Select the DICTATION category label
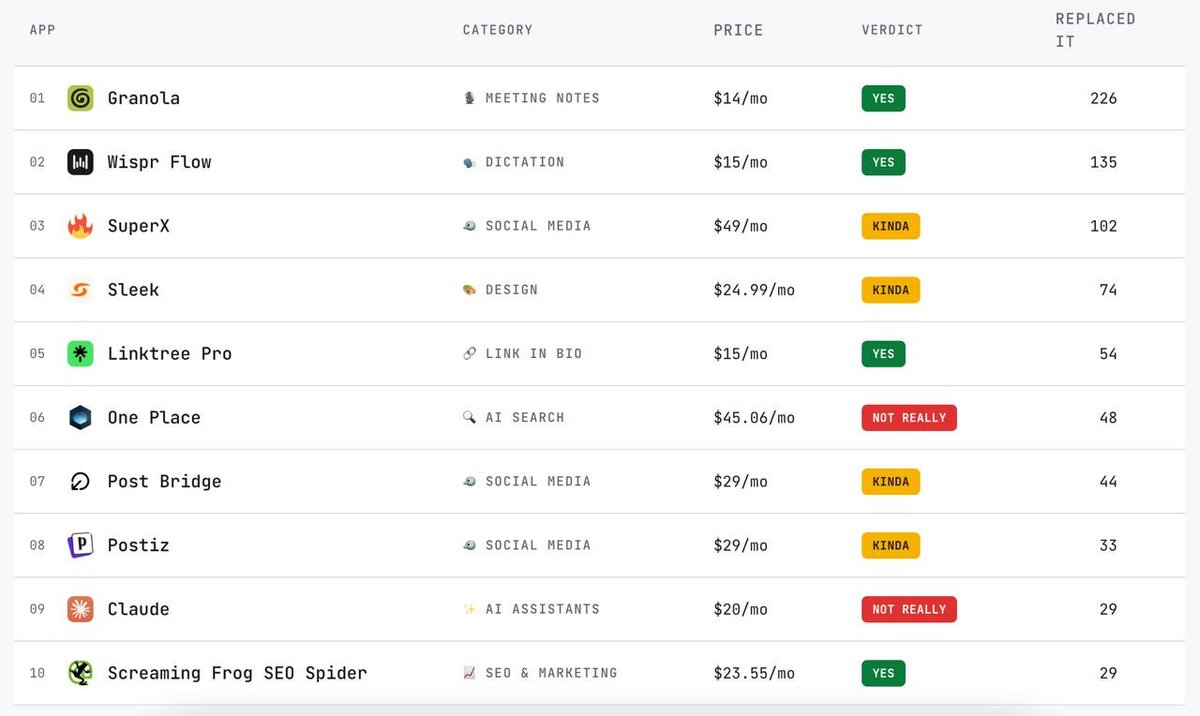1200x716 pixels. (525, 162)
